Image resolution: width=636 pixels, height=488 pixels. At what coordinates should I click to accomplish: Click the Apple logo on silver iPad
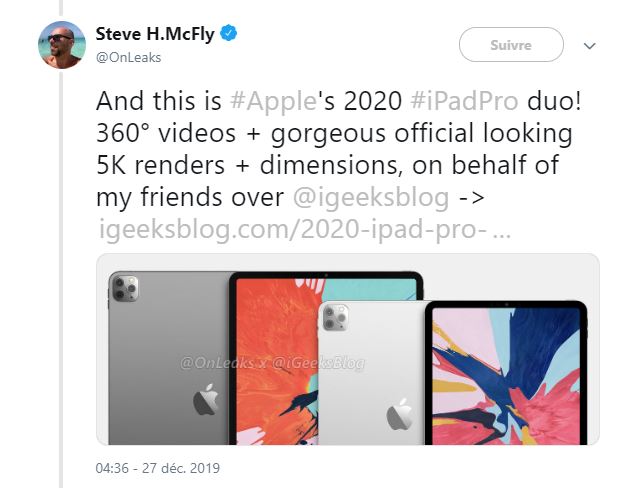400,415
